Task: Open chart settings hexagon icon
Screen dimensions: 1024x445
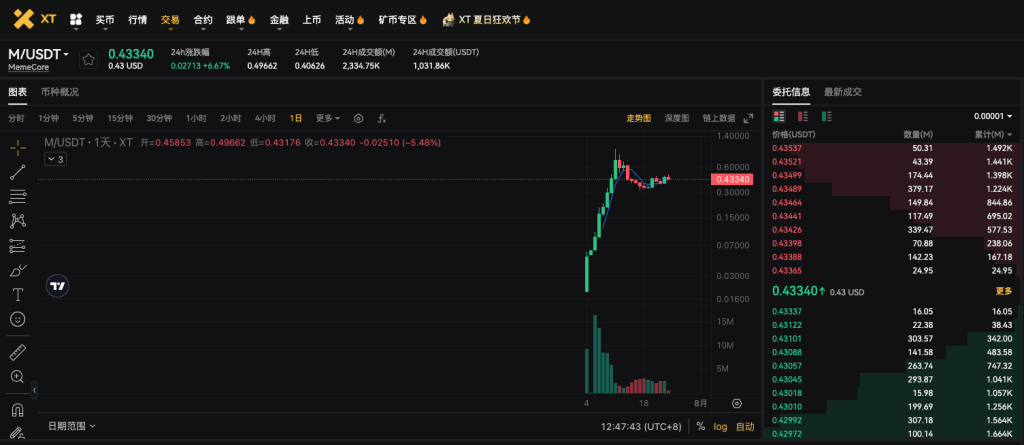Action: [358, 118]
